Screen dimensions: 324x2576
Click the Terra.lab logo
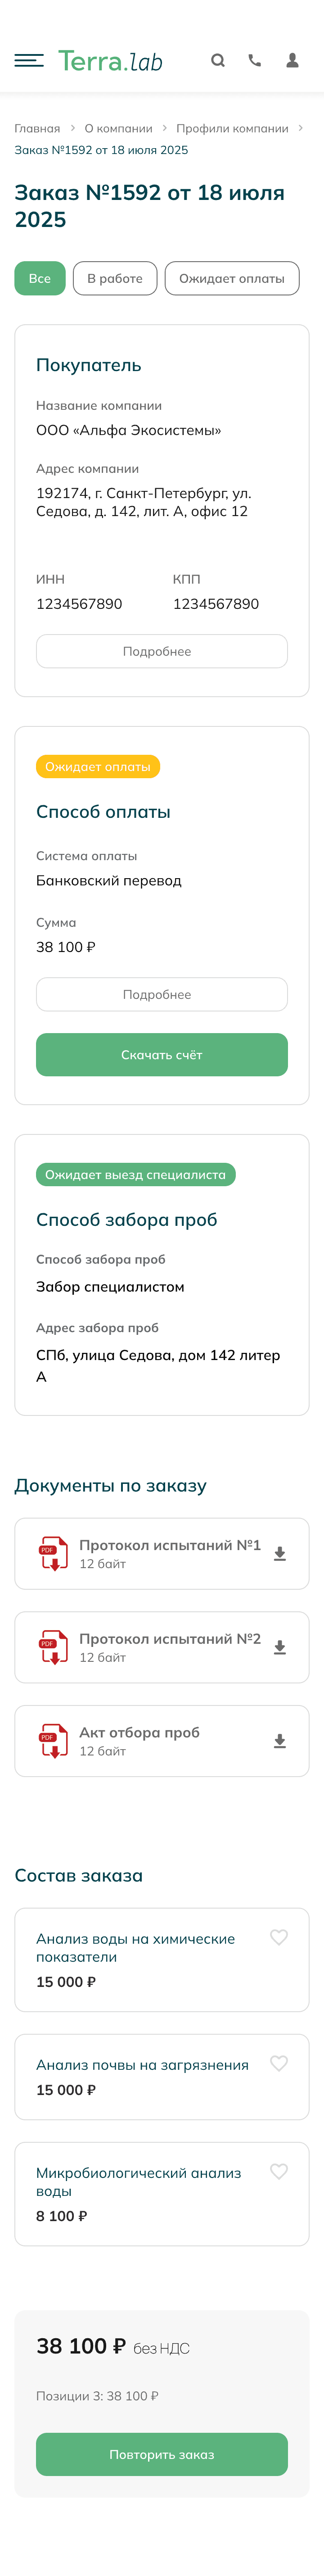(110, 61)
